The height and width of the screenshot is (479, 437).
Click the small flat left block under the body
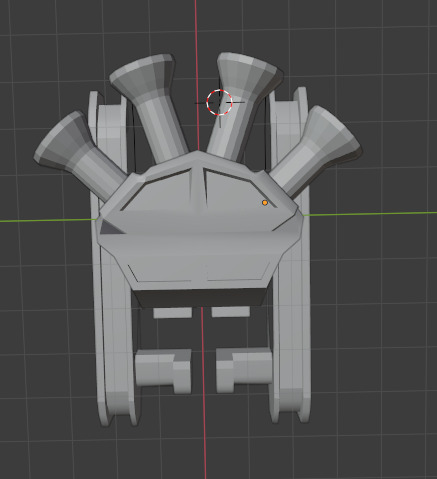pos(172,312)
